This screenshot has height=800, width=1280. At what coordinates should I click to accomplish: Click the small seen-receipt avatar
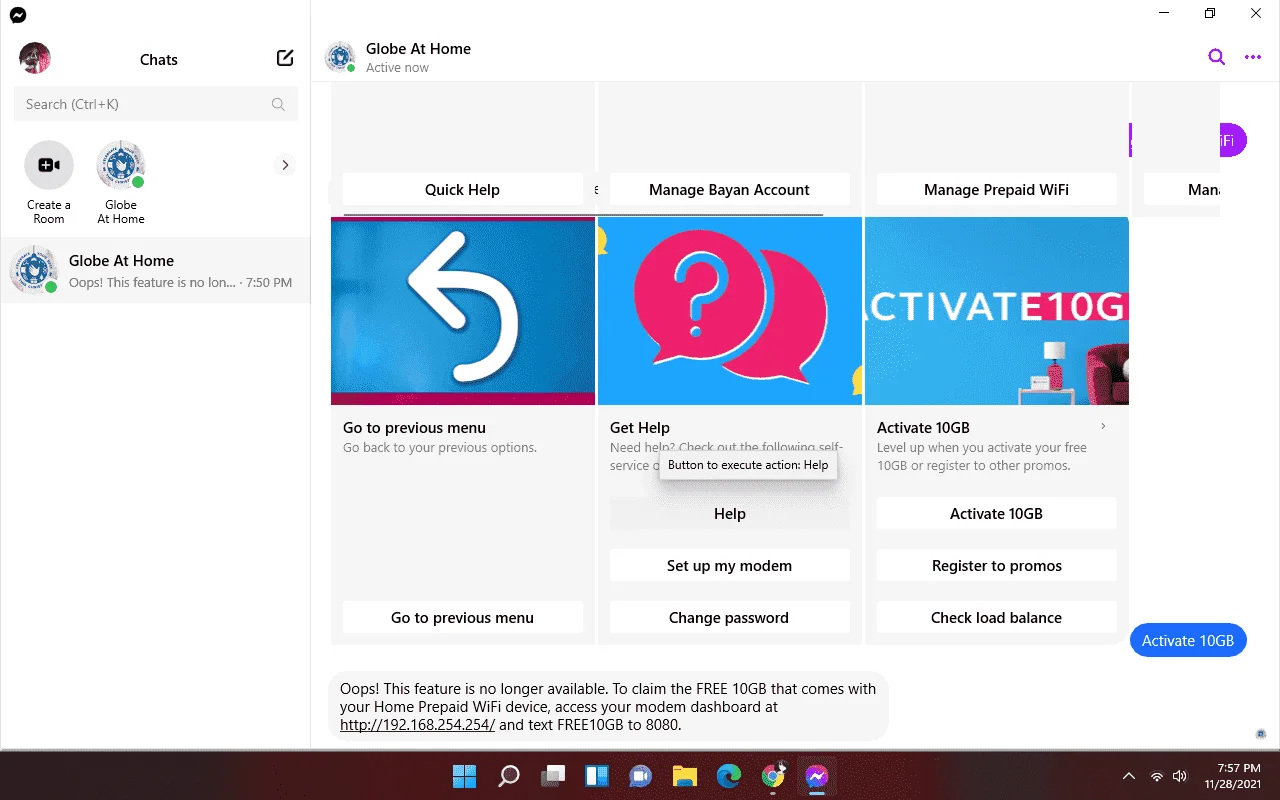tap(1262, 735)
